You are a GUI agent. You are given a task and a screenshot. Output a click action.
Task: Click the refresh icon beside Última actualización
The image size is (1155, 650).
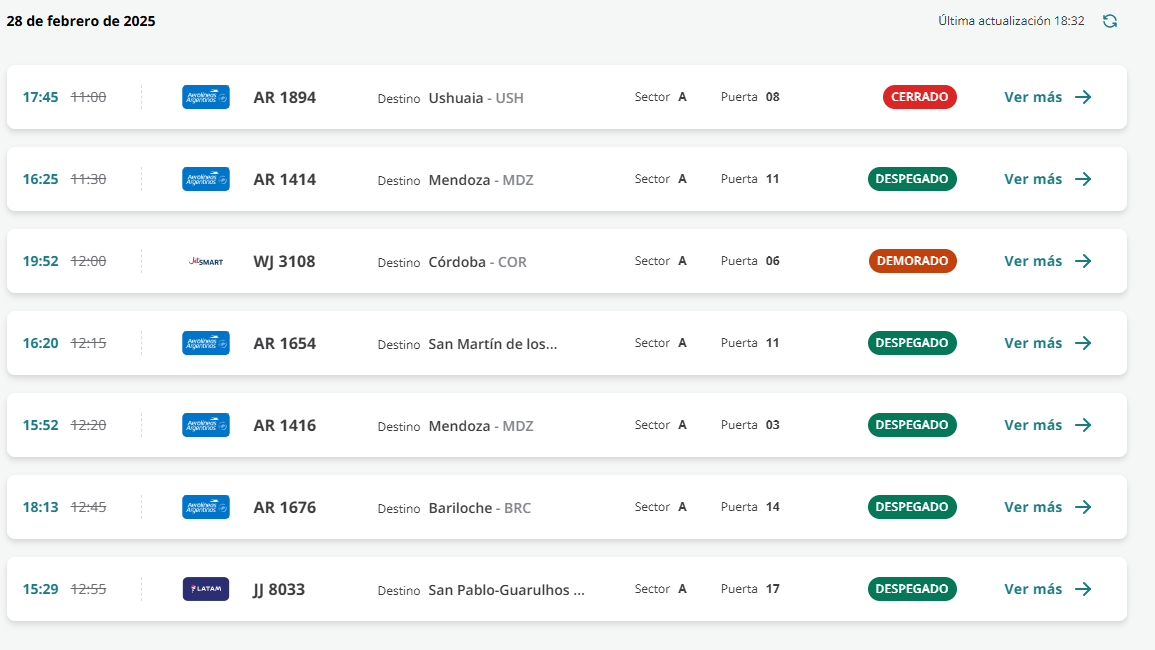(1109, 21)
